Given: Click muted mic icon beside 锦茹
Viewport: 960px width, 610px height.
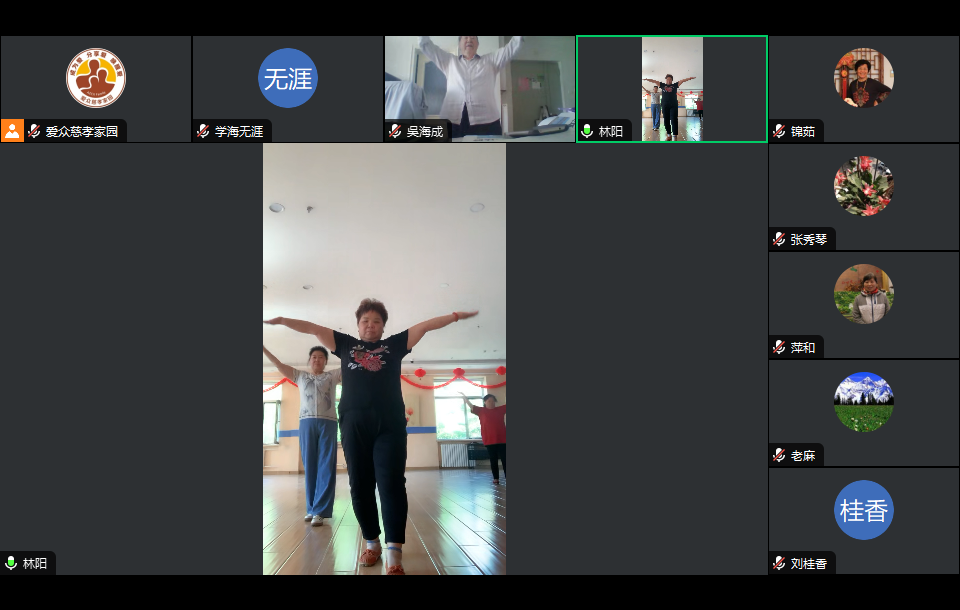Looking at the screenshot, I should click(779, 131).
